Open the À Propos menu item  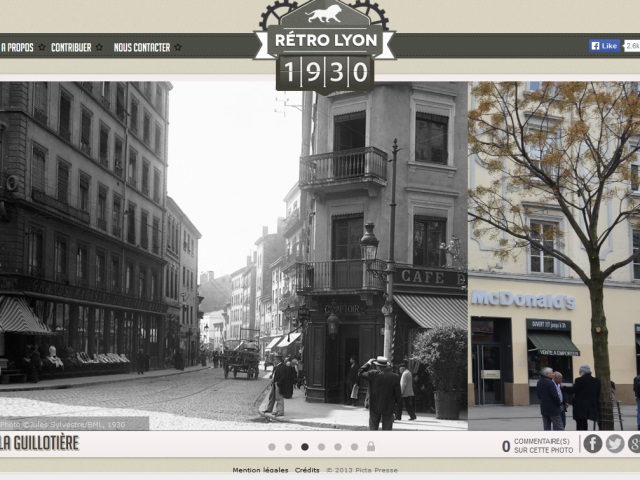(x=17, y=47)
